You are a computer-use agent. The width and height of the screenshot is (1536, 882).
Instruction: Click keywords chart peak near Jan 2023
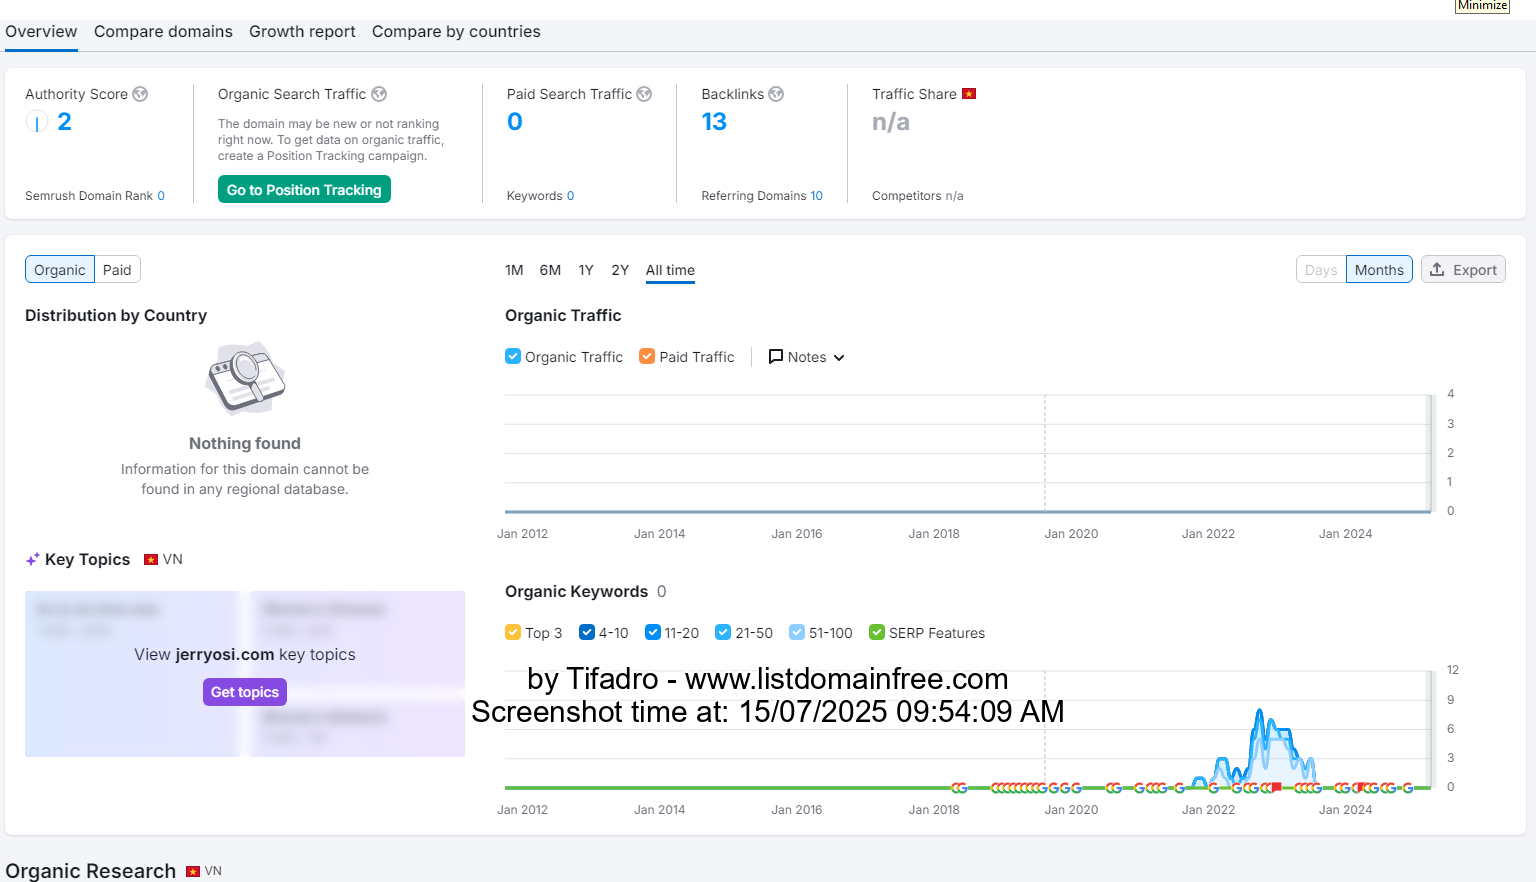pyautogui.click(x=1259, y=712)
